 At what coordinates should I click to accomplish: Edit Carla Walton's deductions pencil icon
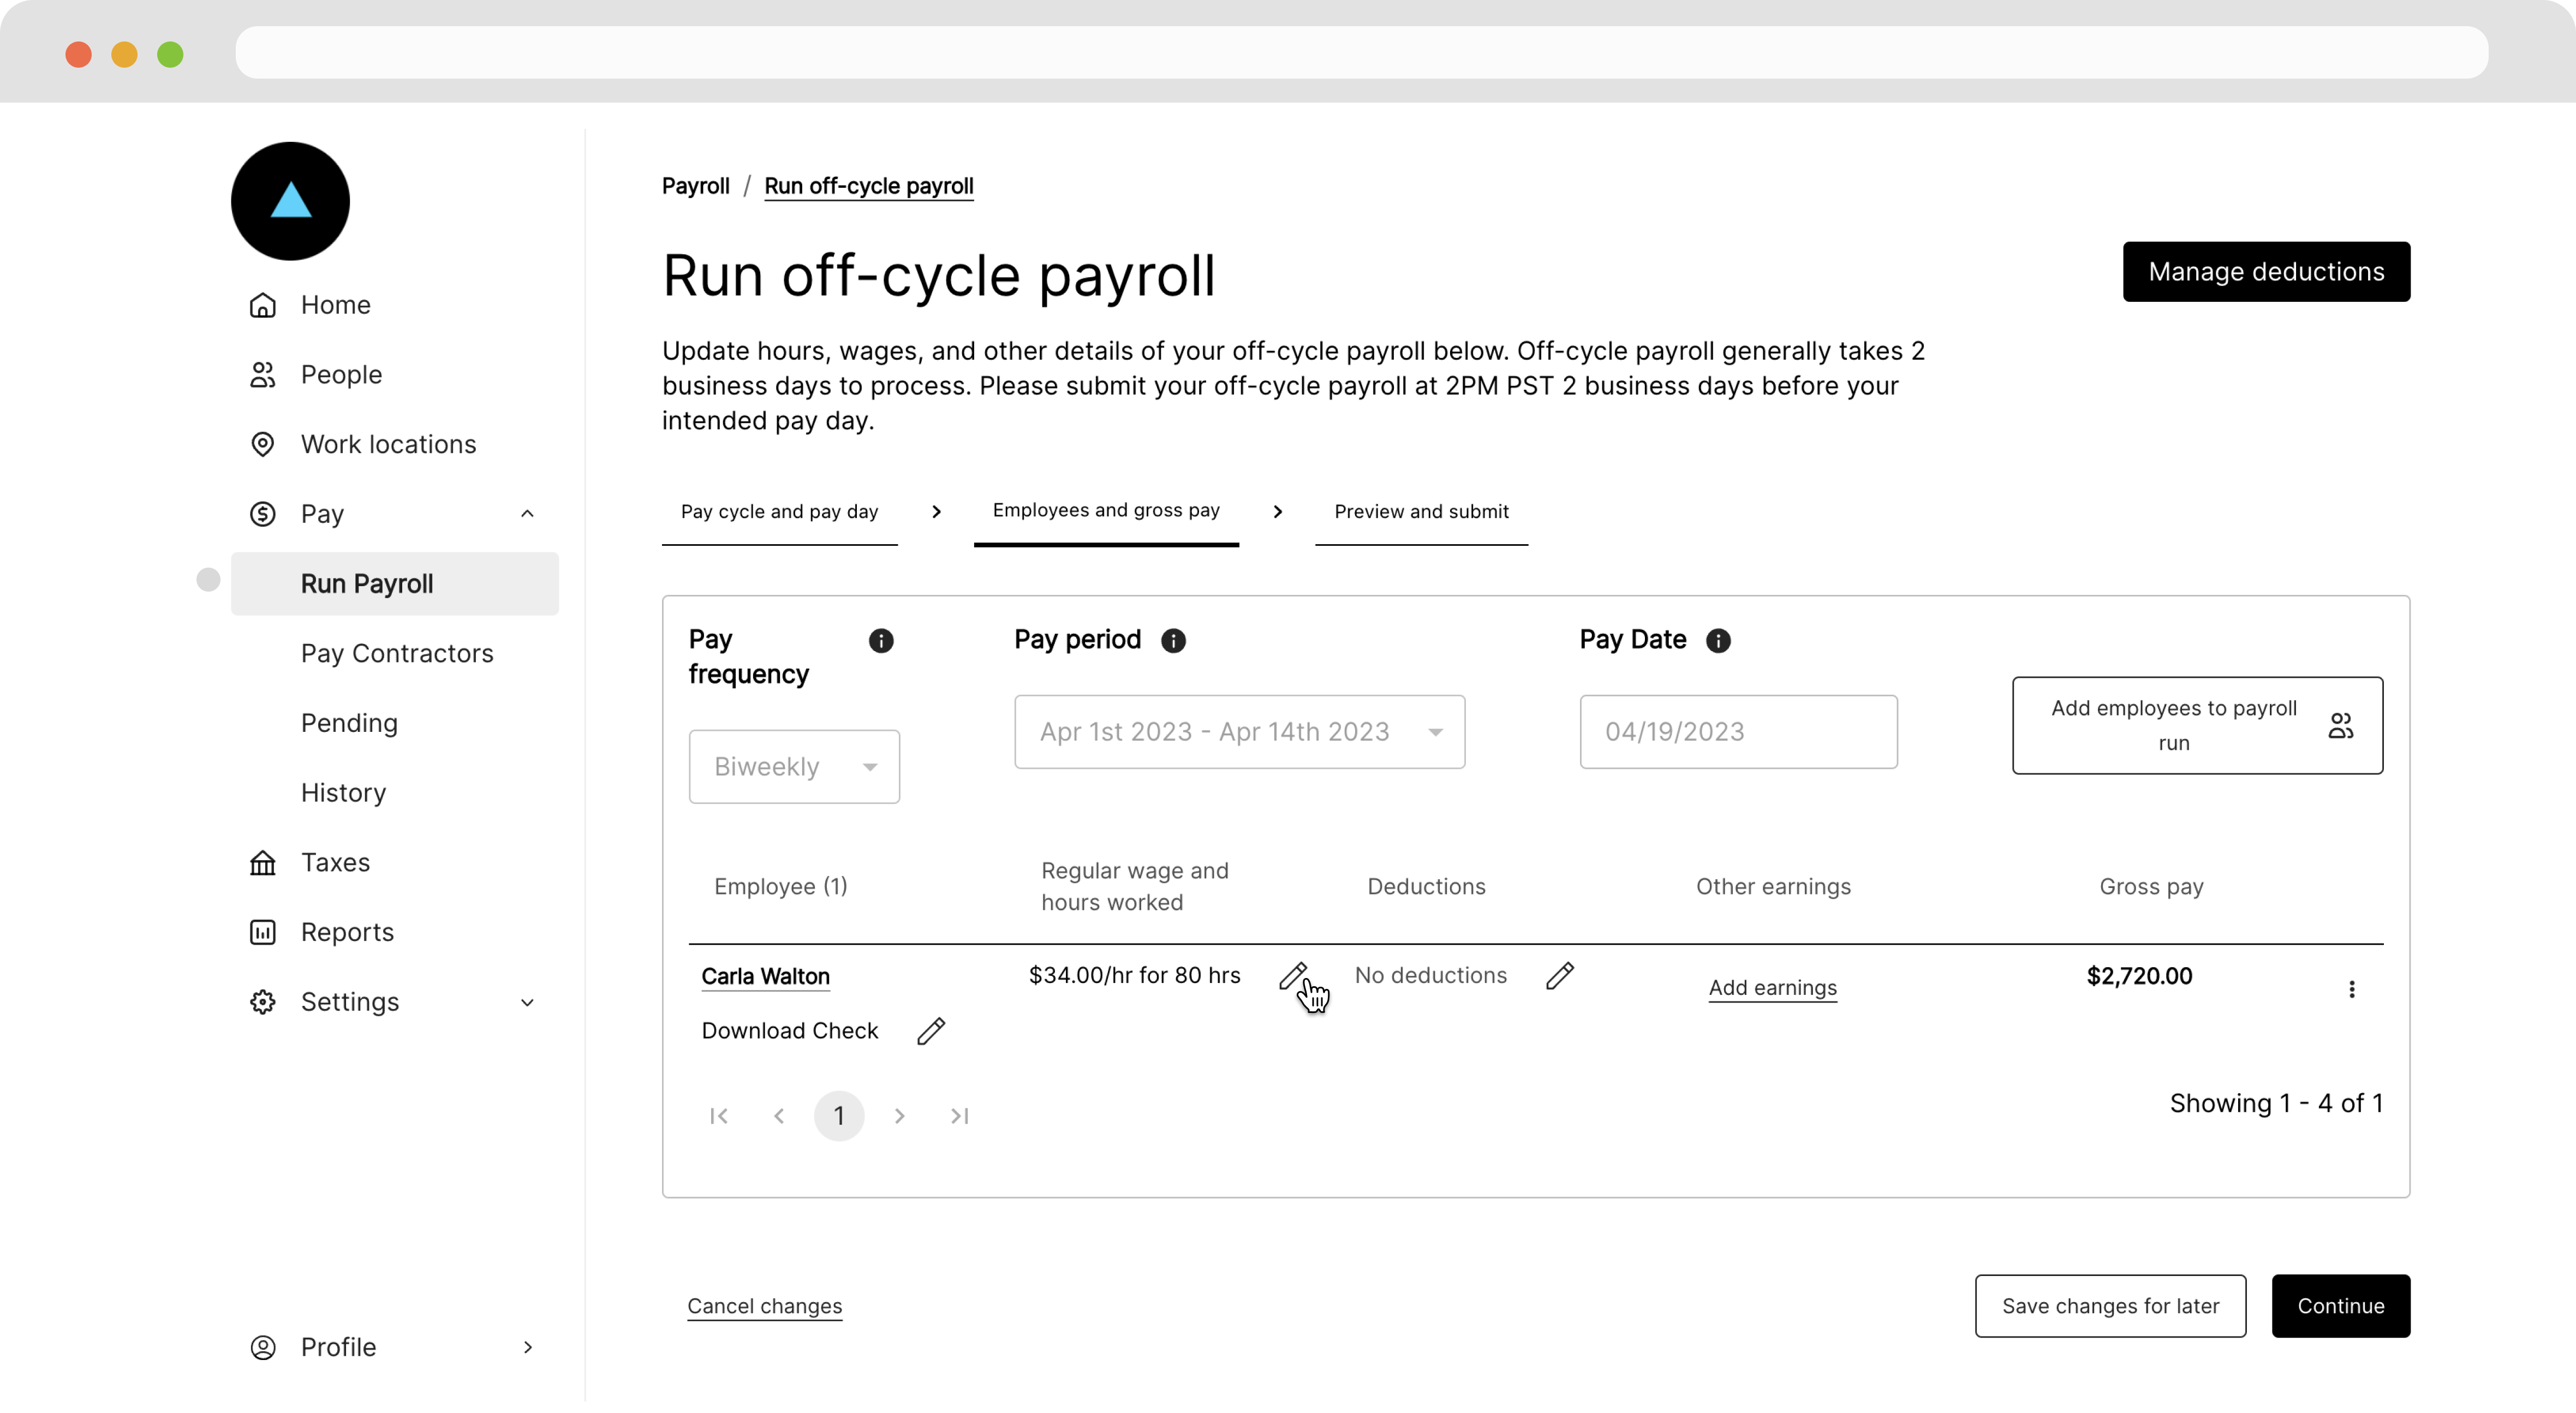[x=1560, y=976]
